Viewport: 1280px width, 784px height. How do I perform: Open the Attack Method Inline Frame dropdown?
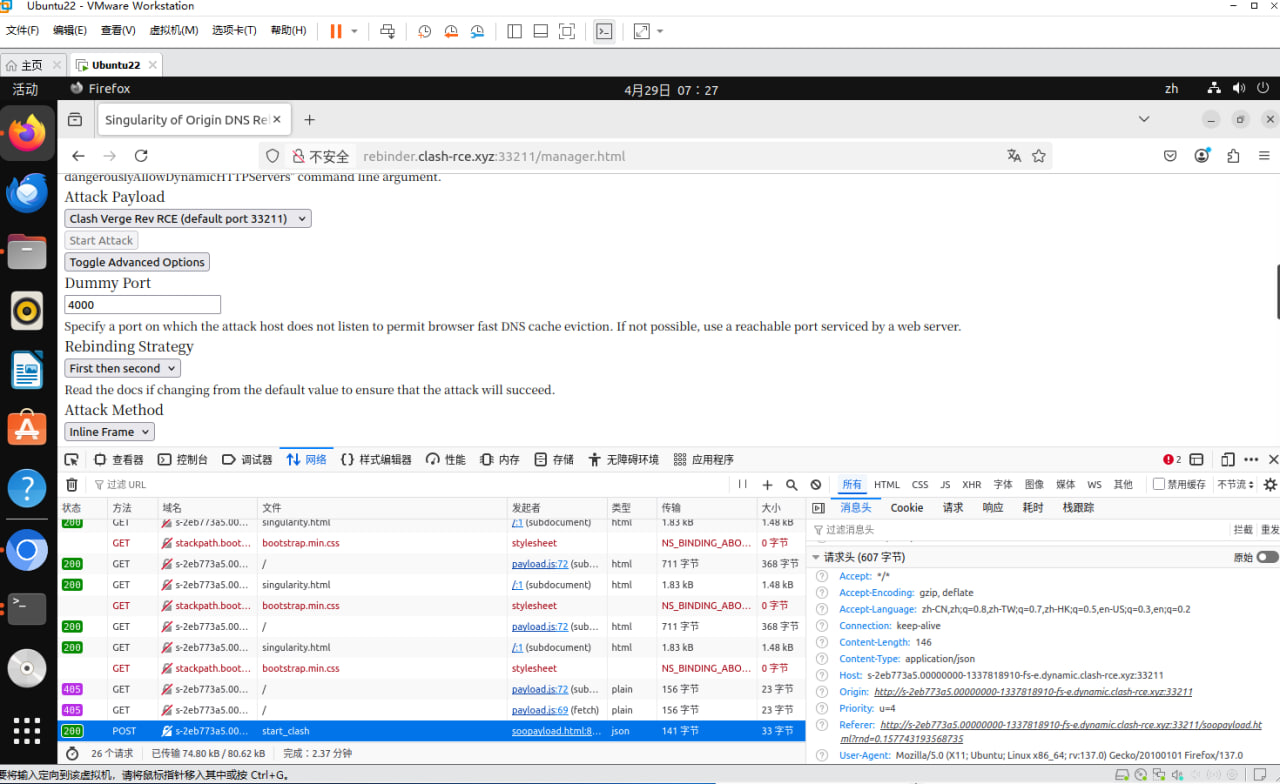tap(110, 432)
